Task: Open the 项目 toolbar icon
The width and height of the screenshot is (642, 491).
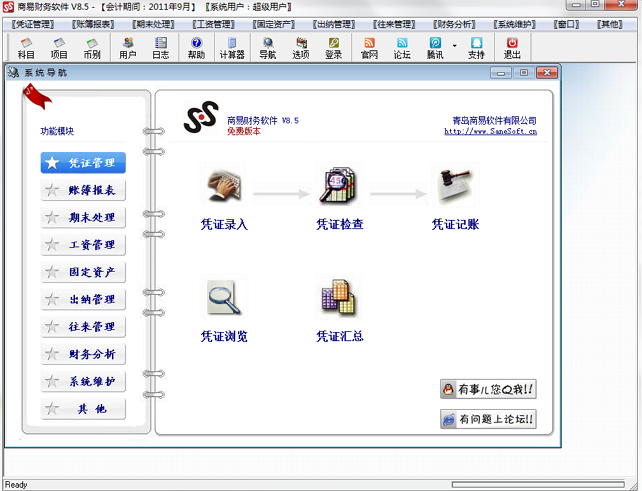Action: point(59,48)
